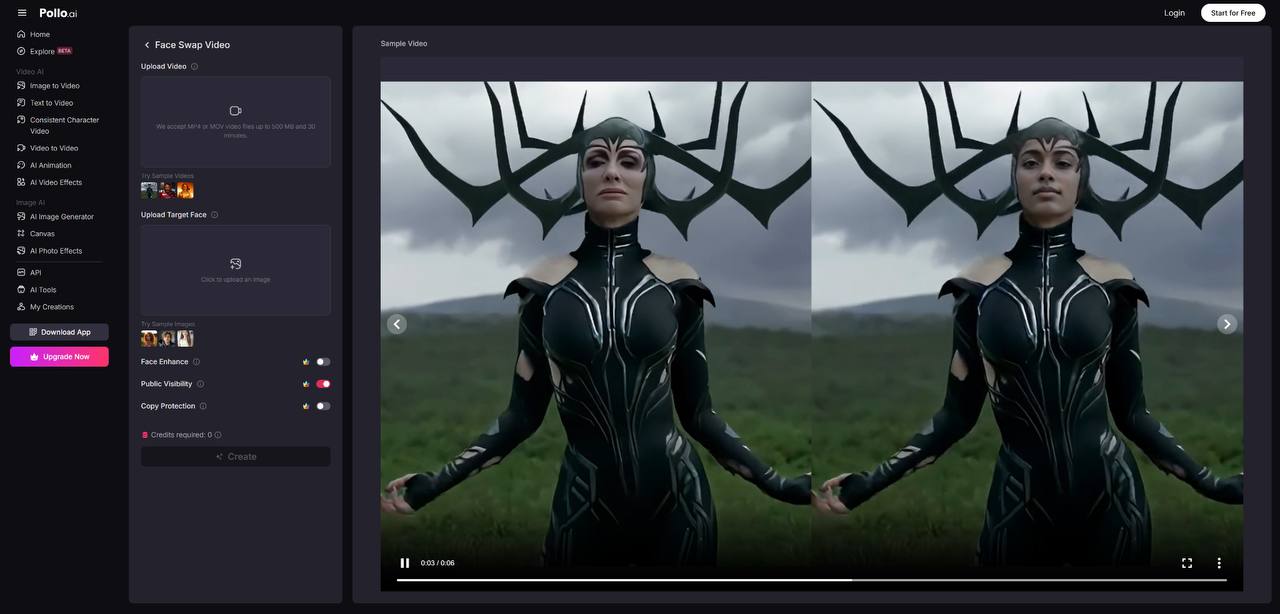
Task: Open the hamburger menu icon
Action: click(x=22, y=13)
